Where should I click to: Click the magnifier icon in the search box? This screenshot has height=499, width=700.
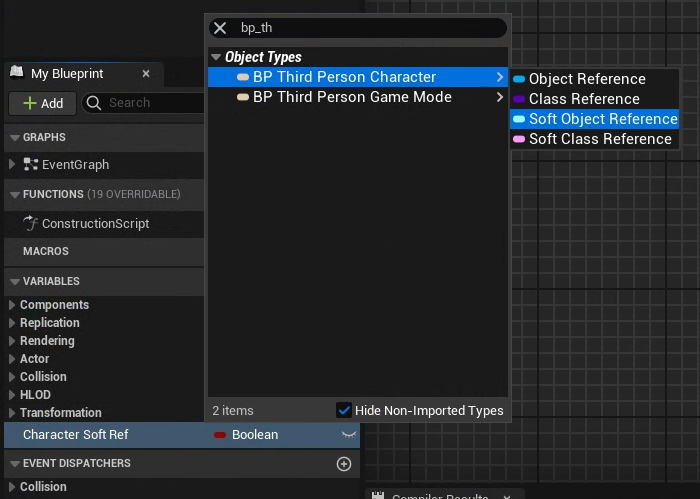[x=94, y=103]
